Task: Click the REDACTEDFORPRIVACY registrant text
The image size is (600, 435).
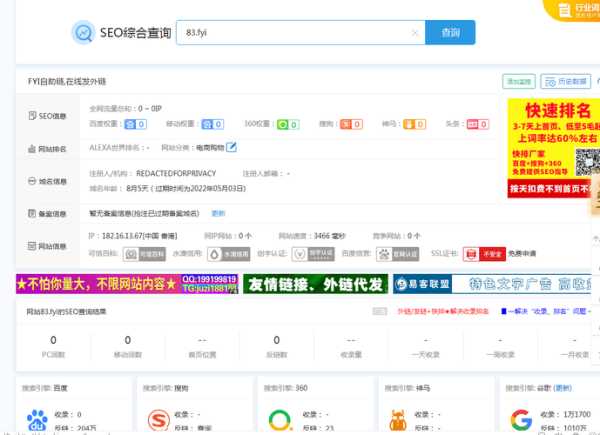Action: tap(176, 174)
